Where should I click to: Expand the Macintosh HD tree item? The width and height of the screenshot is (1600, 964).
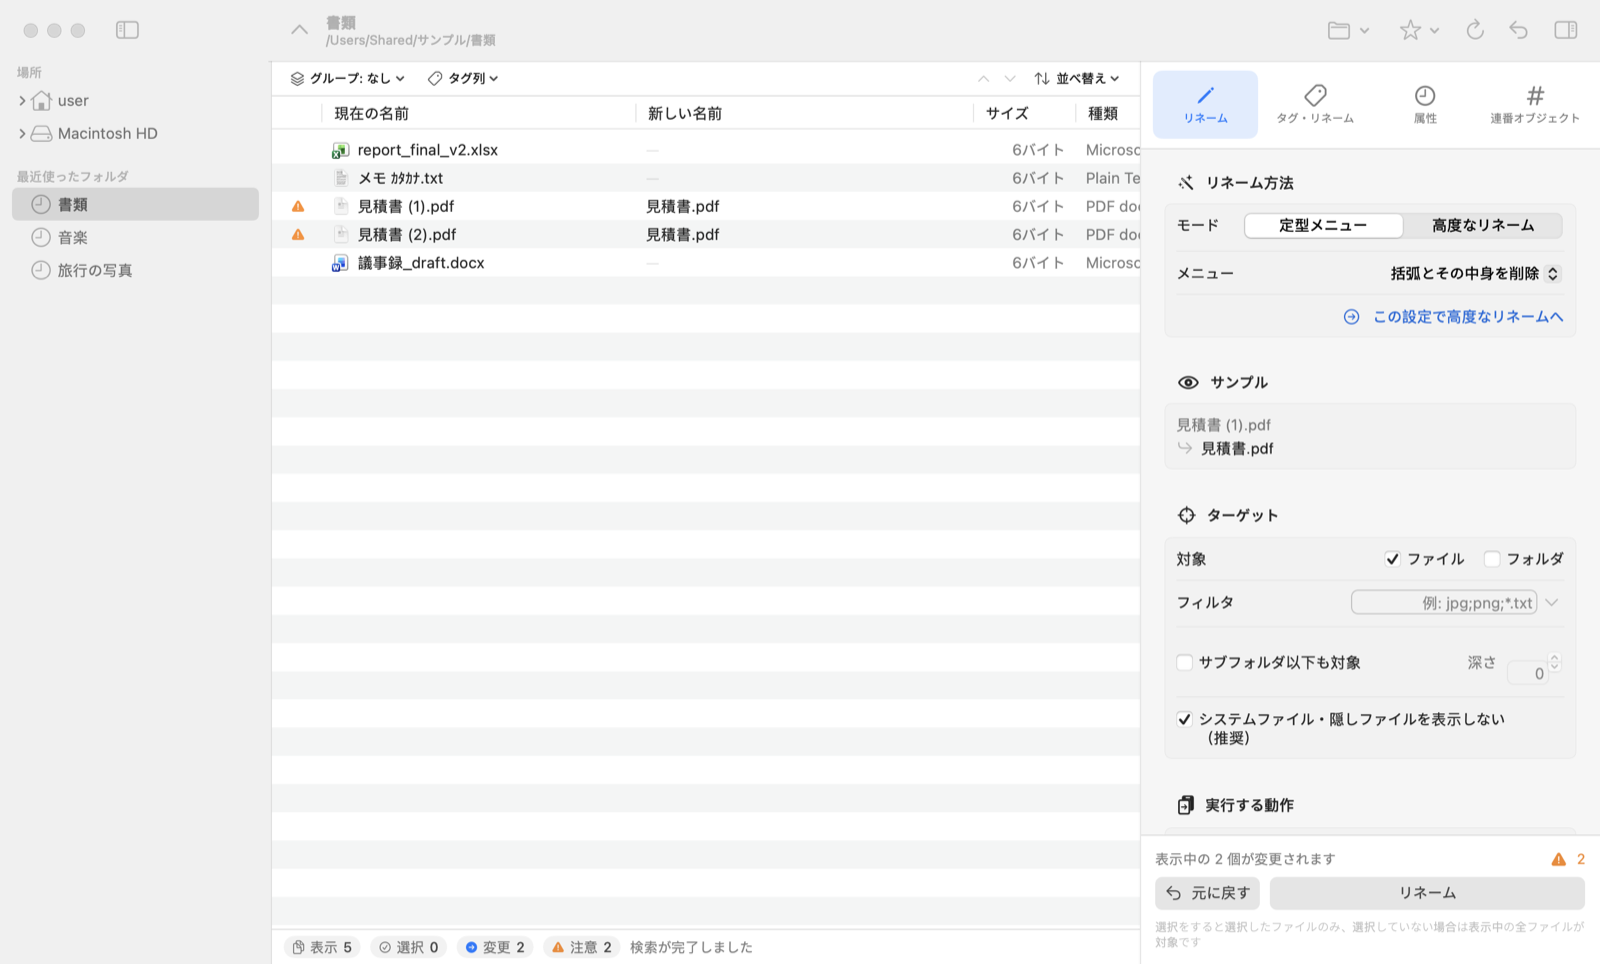click(x=22, y=133)
